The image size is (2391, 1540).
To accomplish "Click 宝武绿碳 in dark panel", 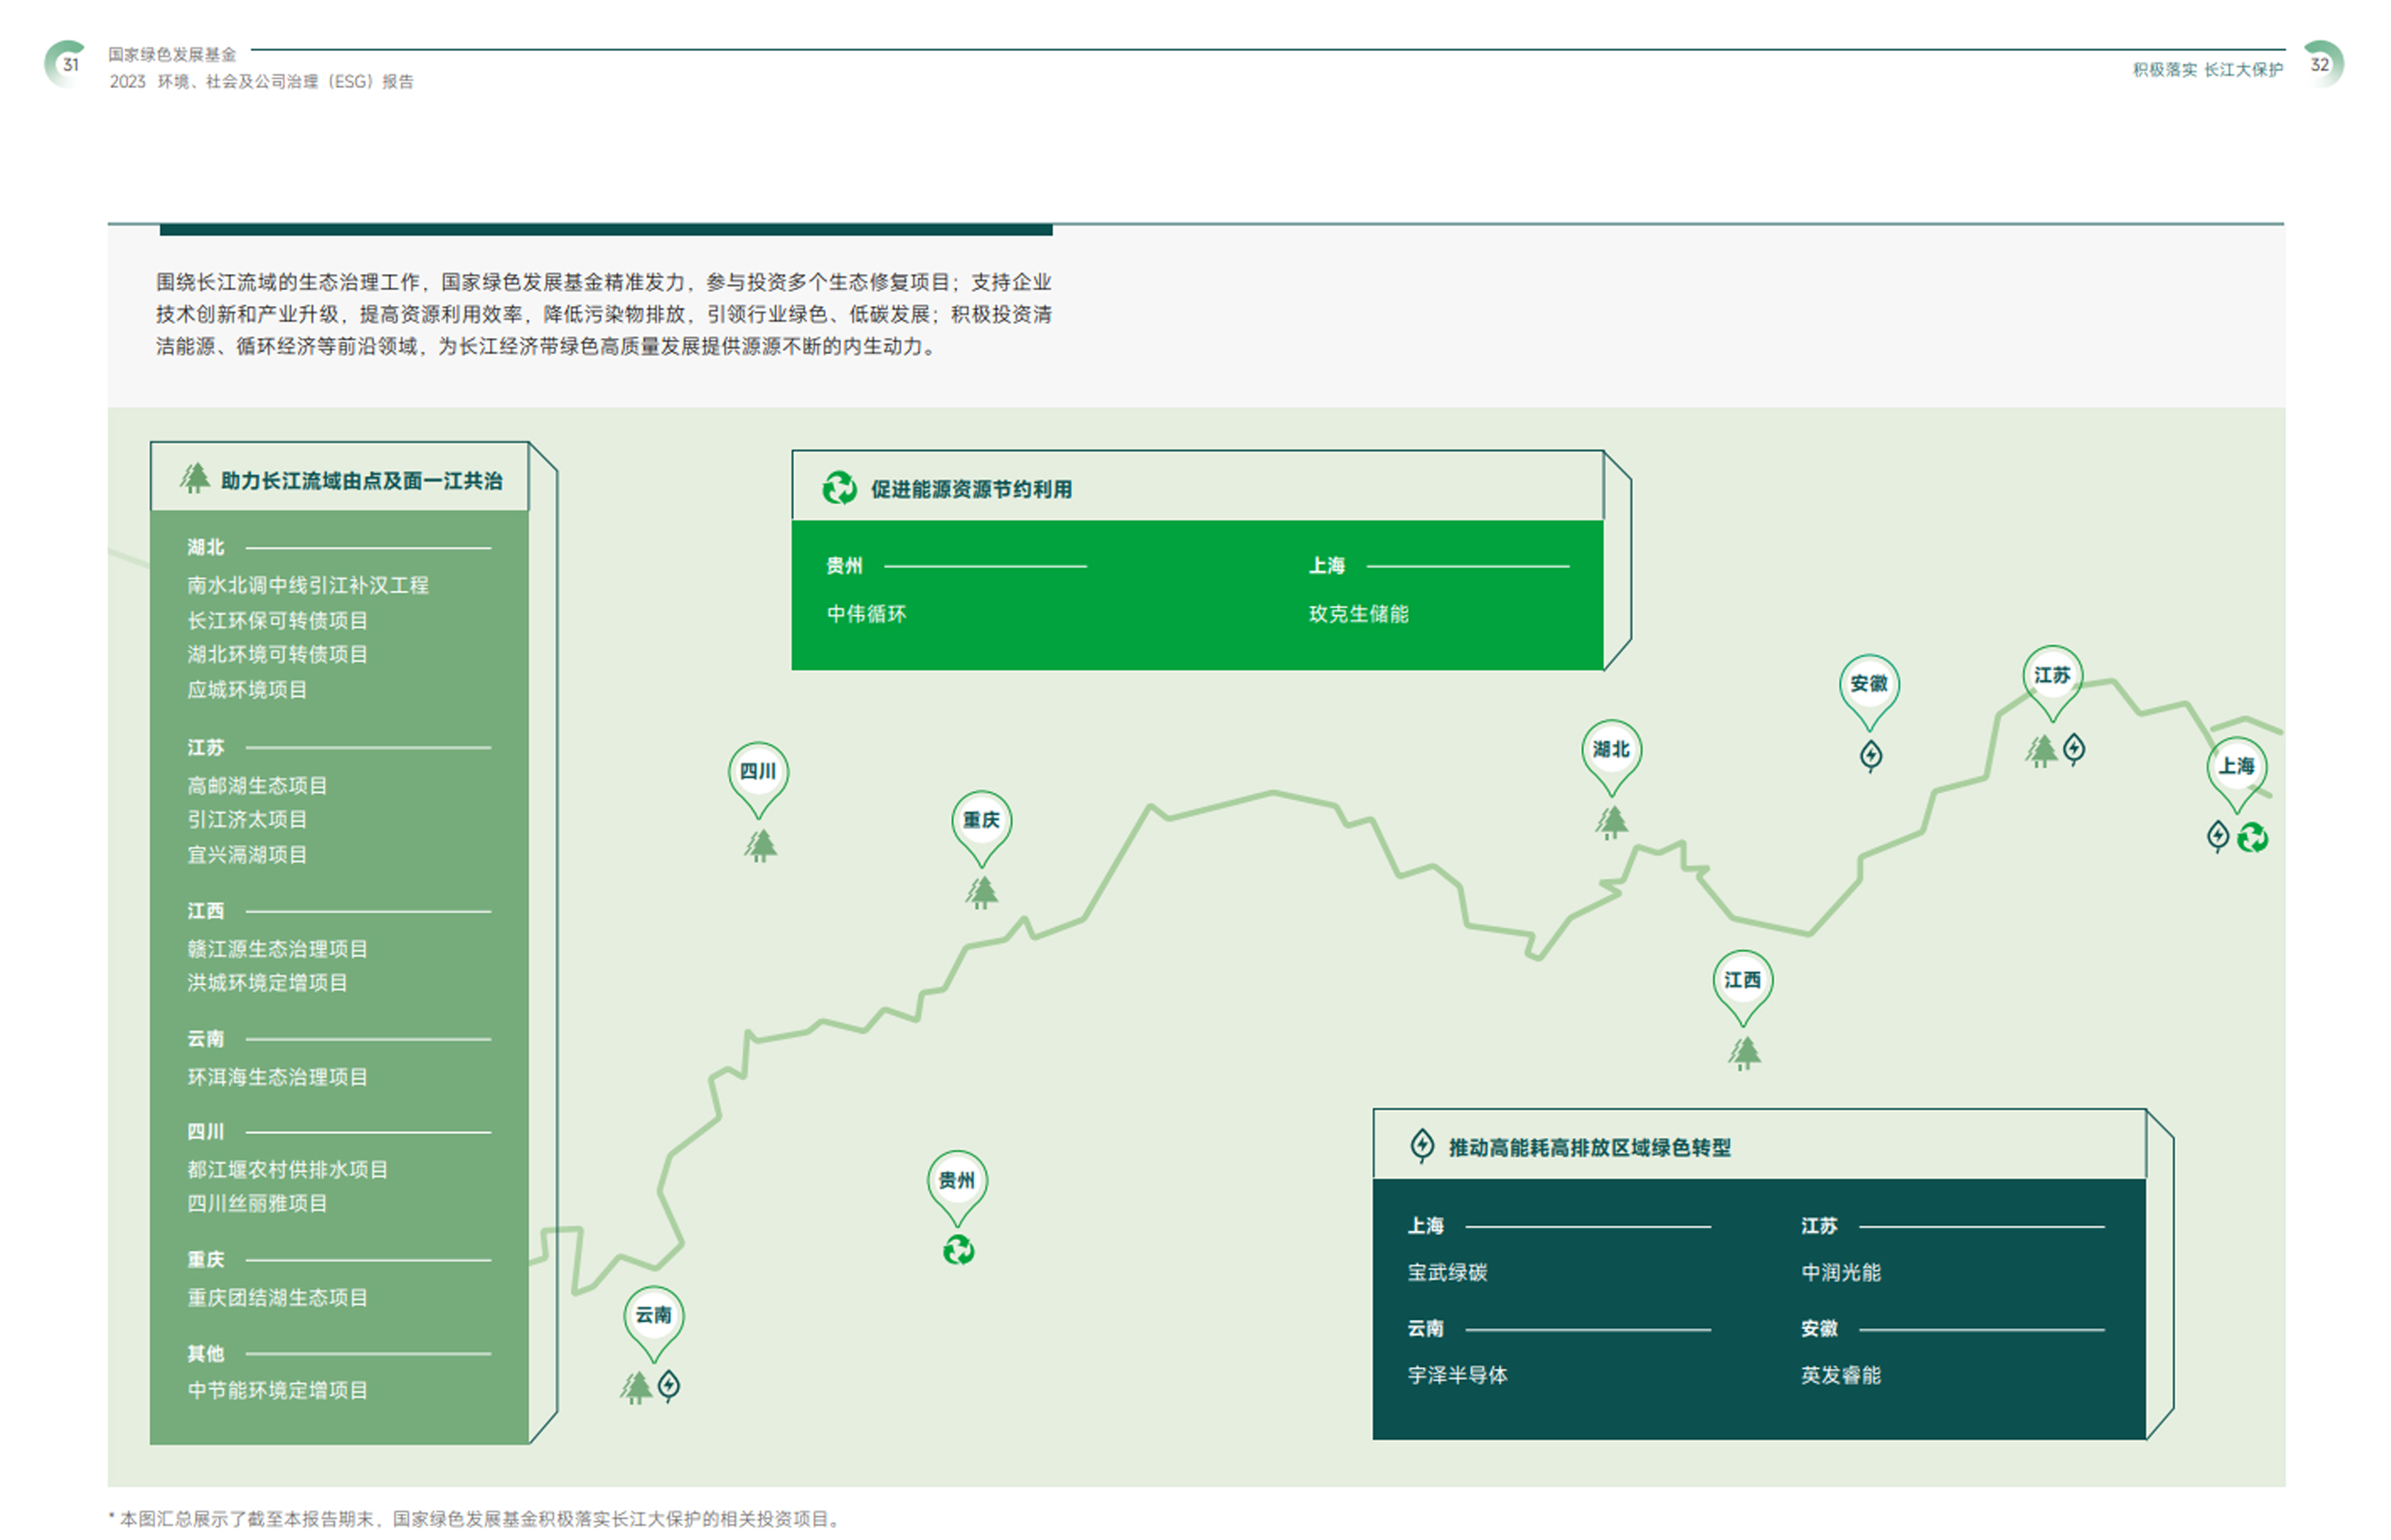I will click(1446, 1272).
